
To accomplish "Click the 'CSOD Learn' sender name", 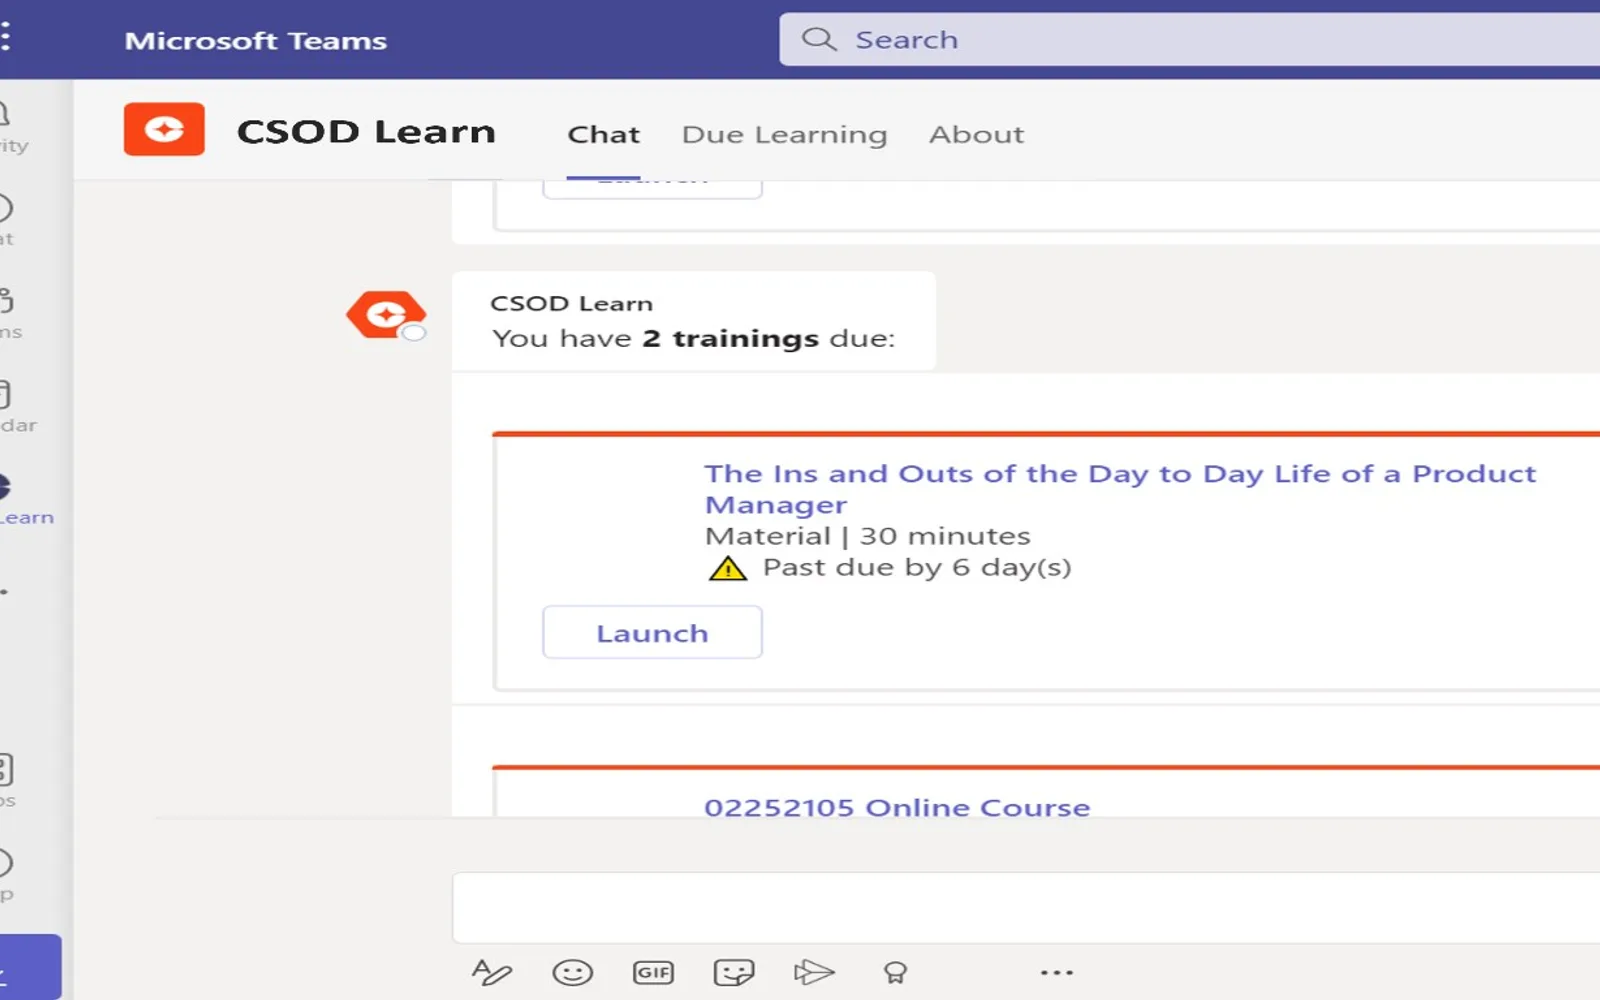I will (x=571, y=303).
